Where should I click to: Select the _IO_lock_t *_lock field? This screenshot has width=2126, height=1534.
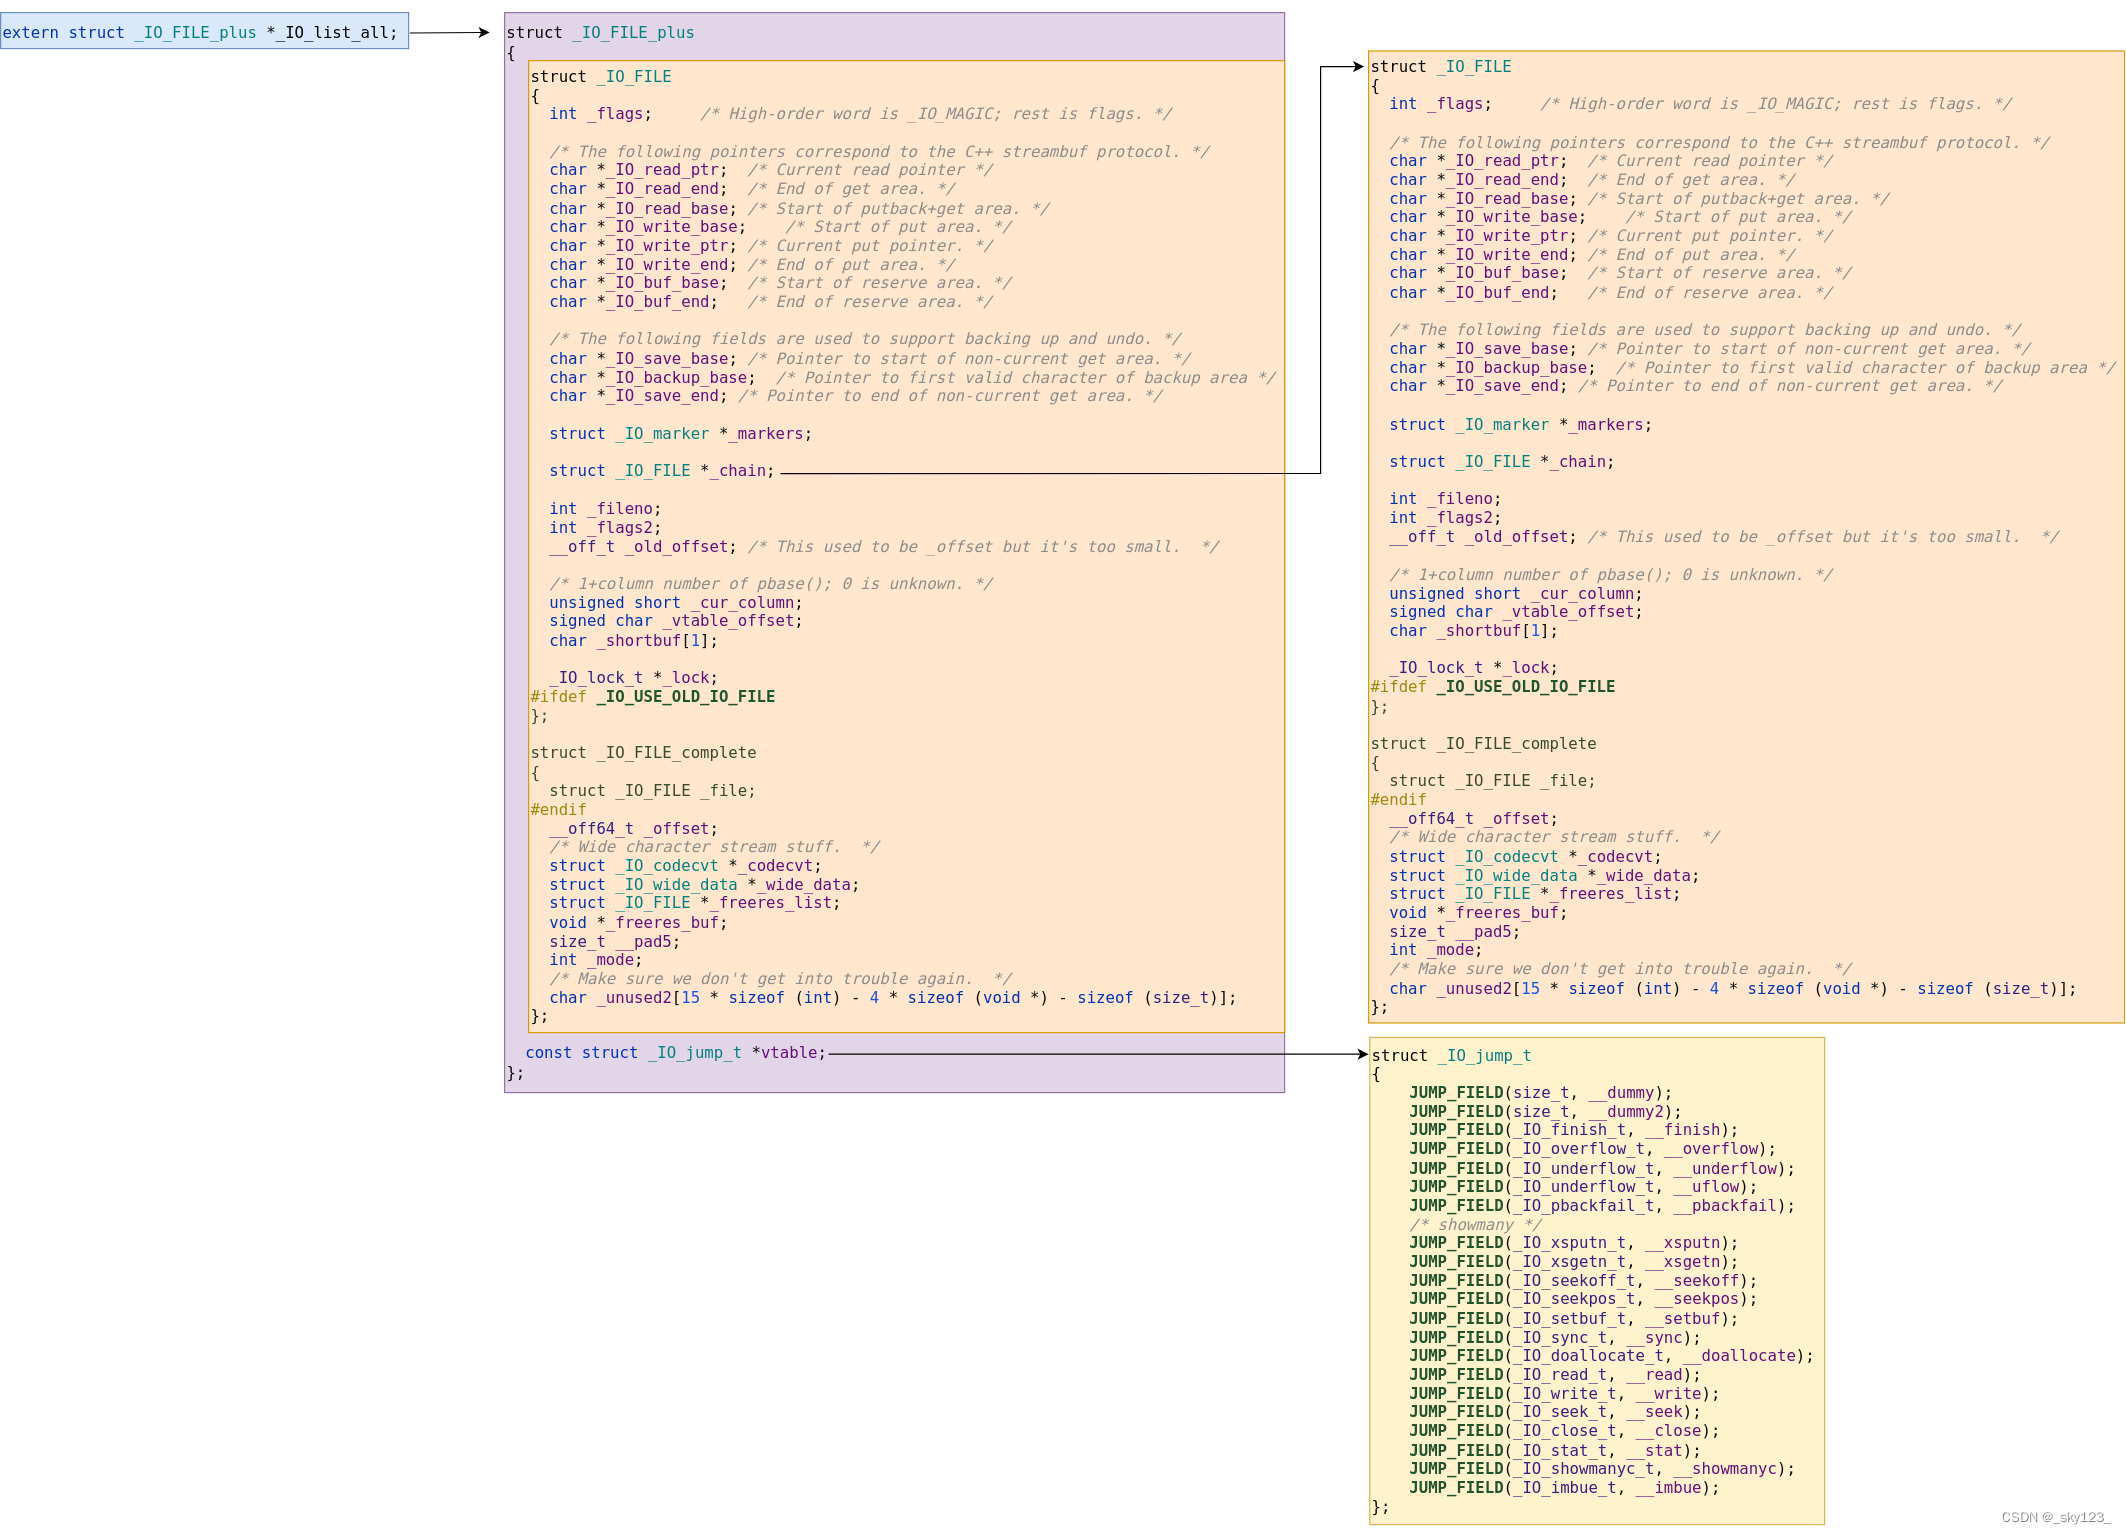pos(632,677)
